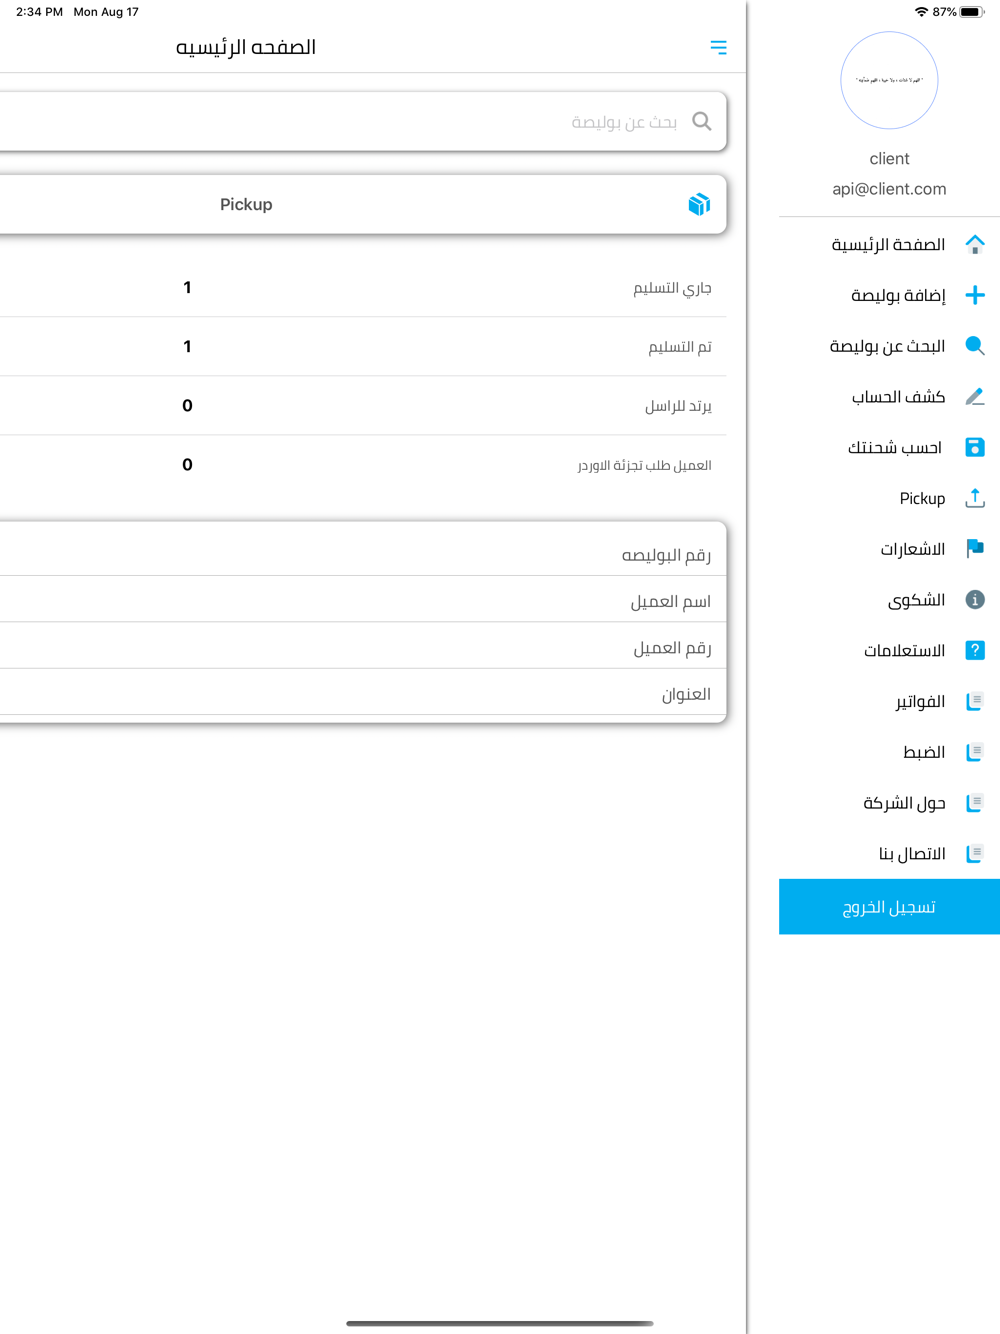Open الاتصال بنا menu entry

pos(890,853)
